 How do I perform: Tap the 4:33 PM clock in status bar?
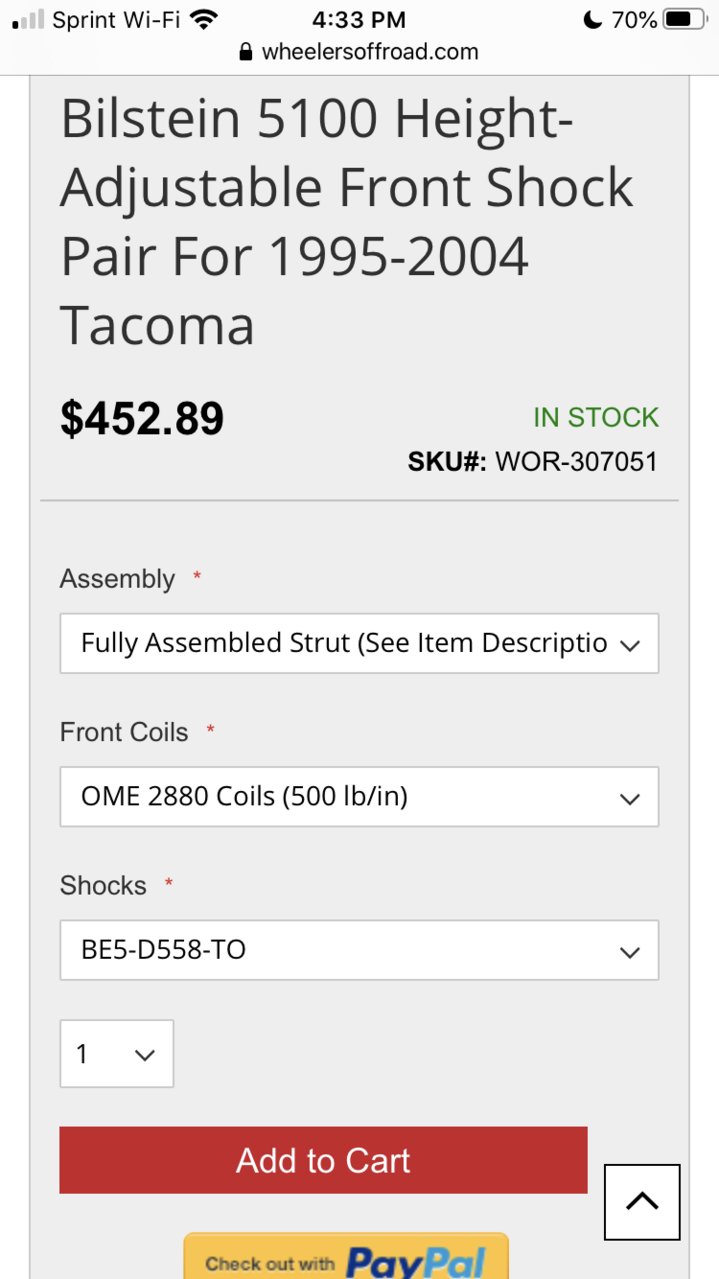coord(359,19)
